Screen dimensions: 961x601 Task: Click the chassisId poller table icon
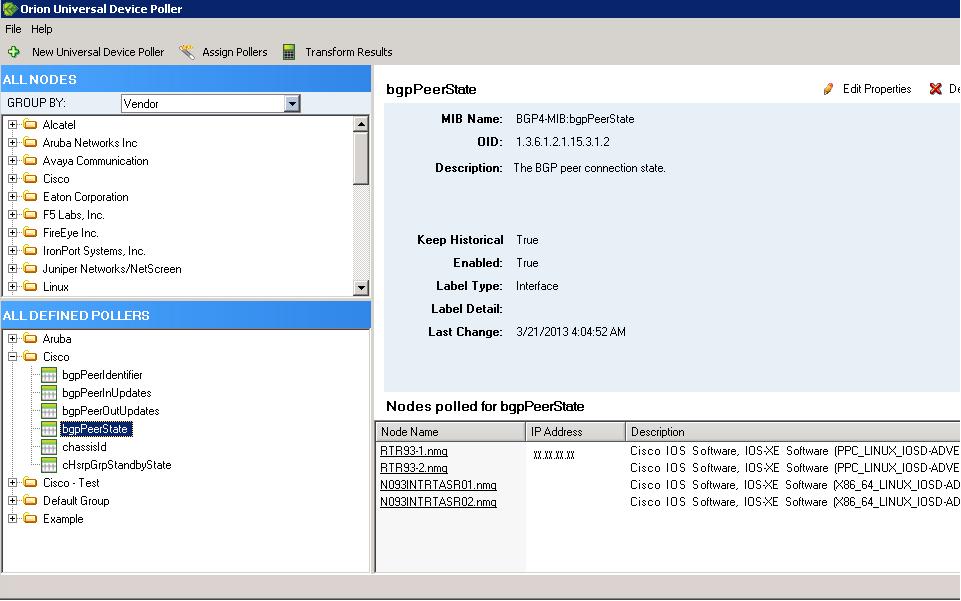tap(49, 447)
